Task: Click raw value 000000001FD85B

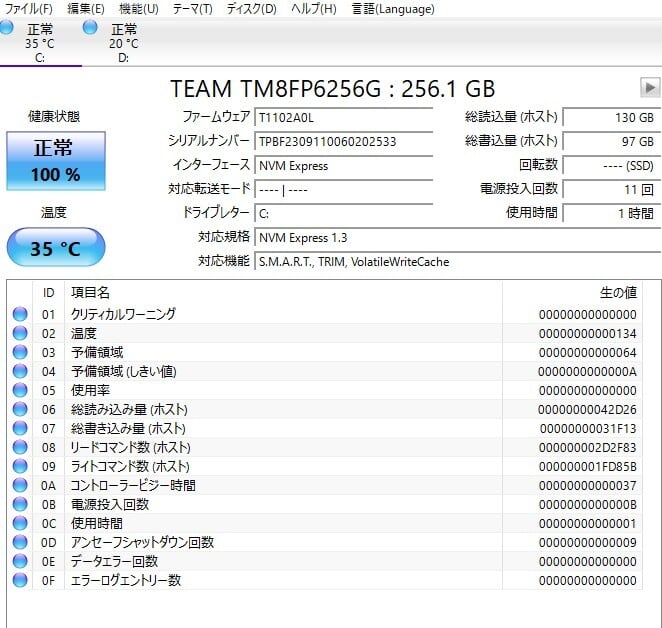Action: pos(588,467)
